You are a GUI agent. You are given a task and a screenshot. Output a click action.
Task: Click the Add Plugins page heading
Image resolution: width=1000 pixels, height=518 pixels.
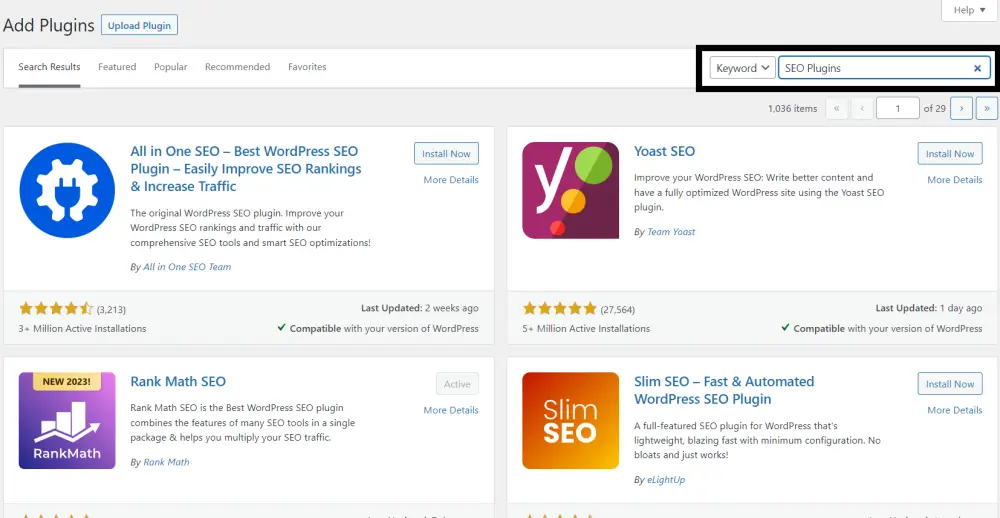click(49, 26)
